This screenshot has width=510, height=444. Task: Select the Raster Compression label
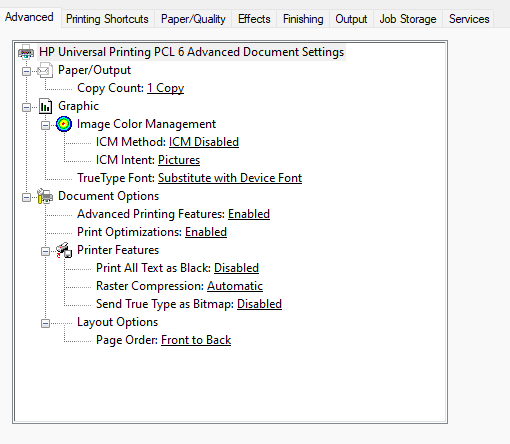pyautogui.click(x=150, y=286)
